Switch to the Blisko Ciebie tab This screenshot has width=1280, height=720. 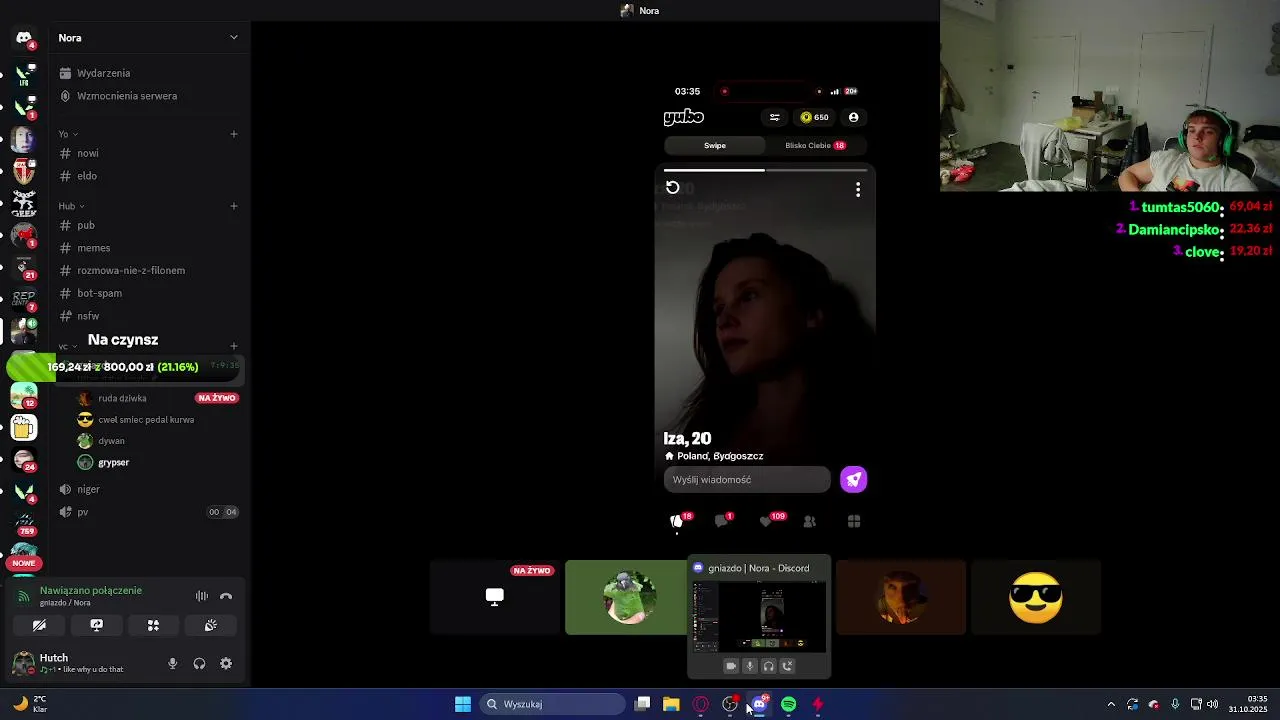(x=815, y=146)
